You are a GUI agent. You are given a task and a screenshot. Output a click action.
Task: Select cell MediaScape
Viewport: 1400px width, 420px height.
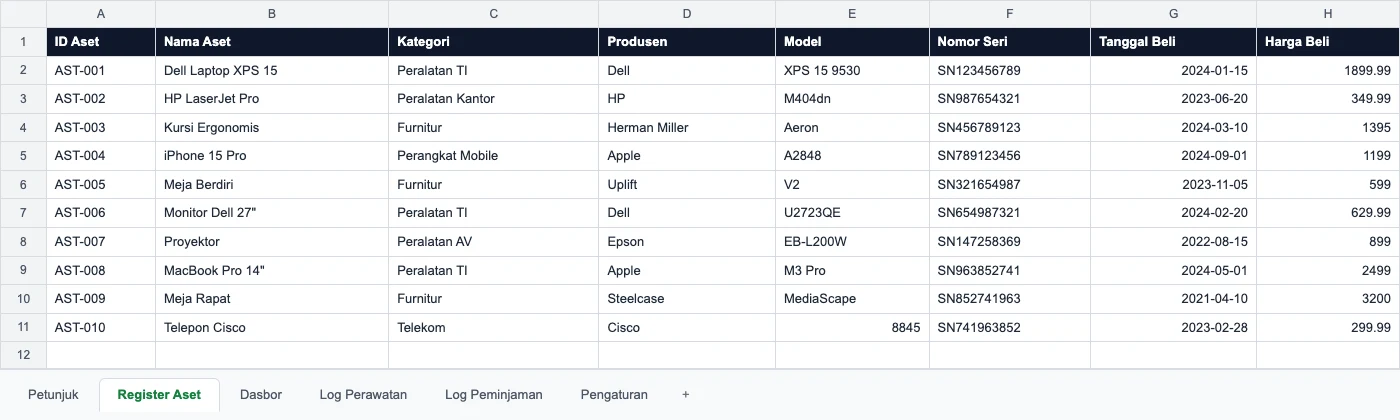852,299
